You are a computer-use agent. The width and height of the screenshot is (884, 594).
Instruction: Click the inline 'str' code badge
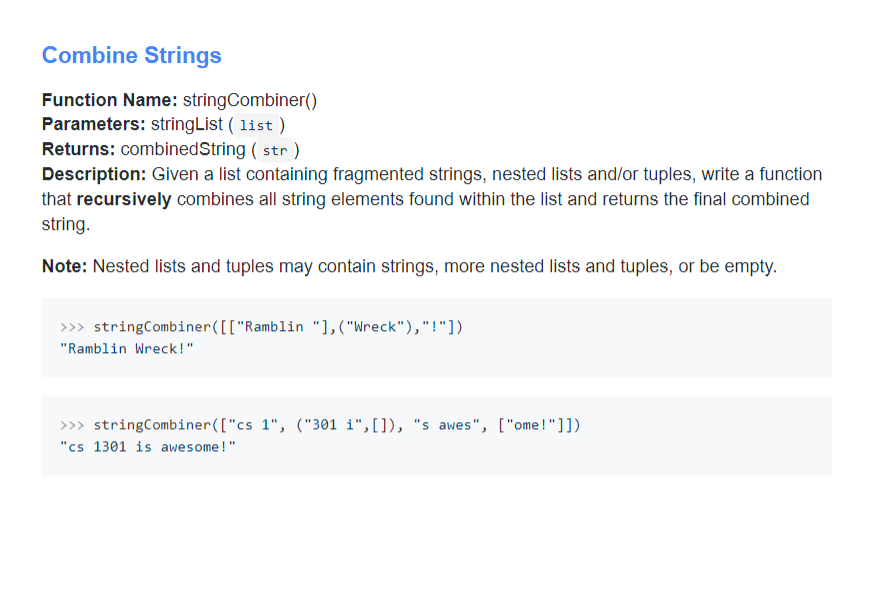click(x=275, y=151)
